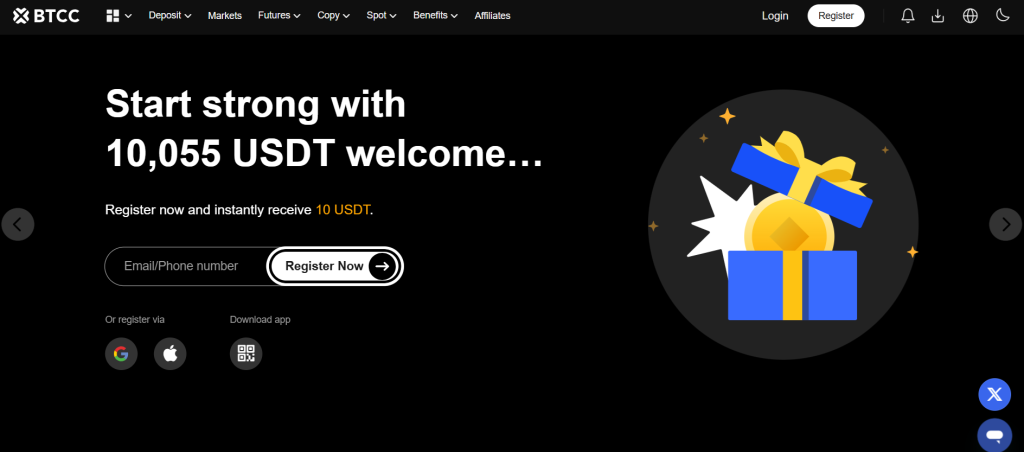Image resolution: width=1024 pixels, height=452 pixels.
Task: Go to previous banner slide
Action: tap(18, 225)
